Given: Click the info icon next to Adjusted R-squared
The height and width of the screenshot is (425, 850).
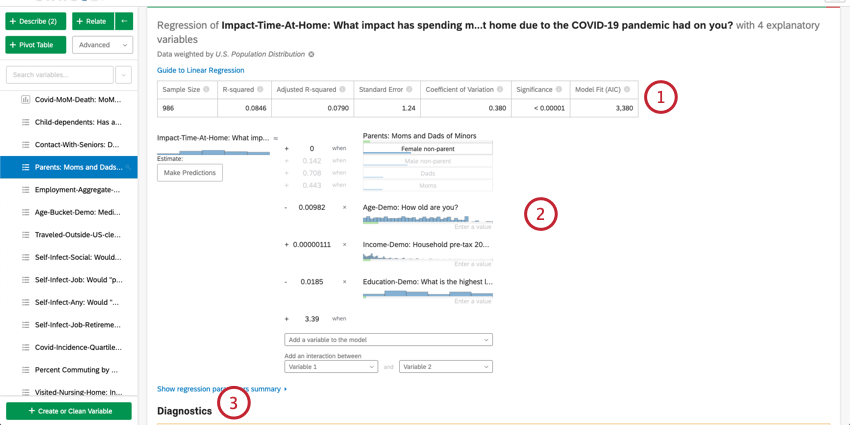Looking at the screenshot, I should [343, 89].
